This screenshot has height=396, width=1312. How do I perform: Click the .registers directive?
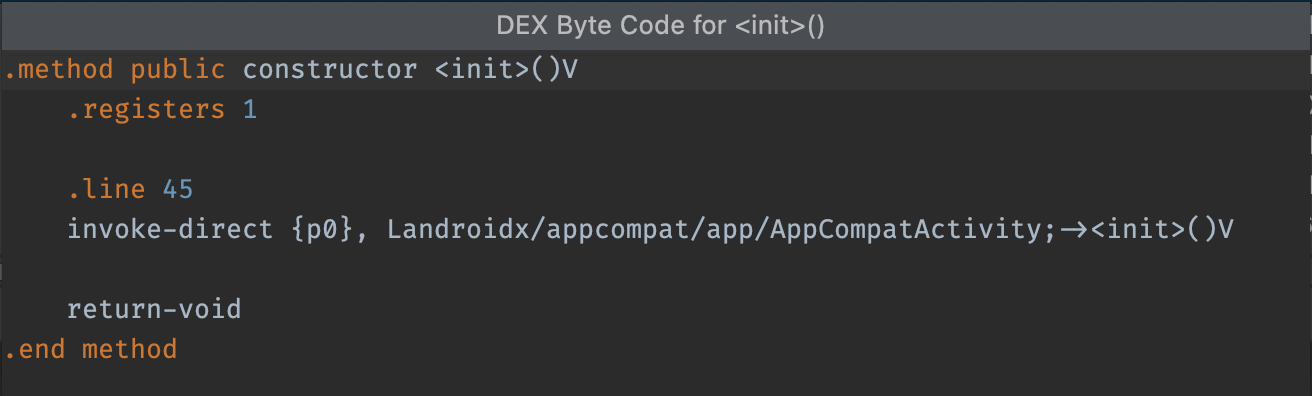[x=146, y=110]
